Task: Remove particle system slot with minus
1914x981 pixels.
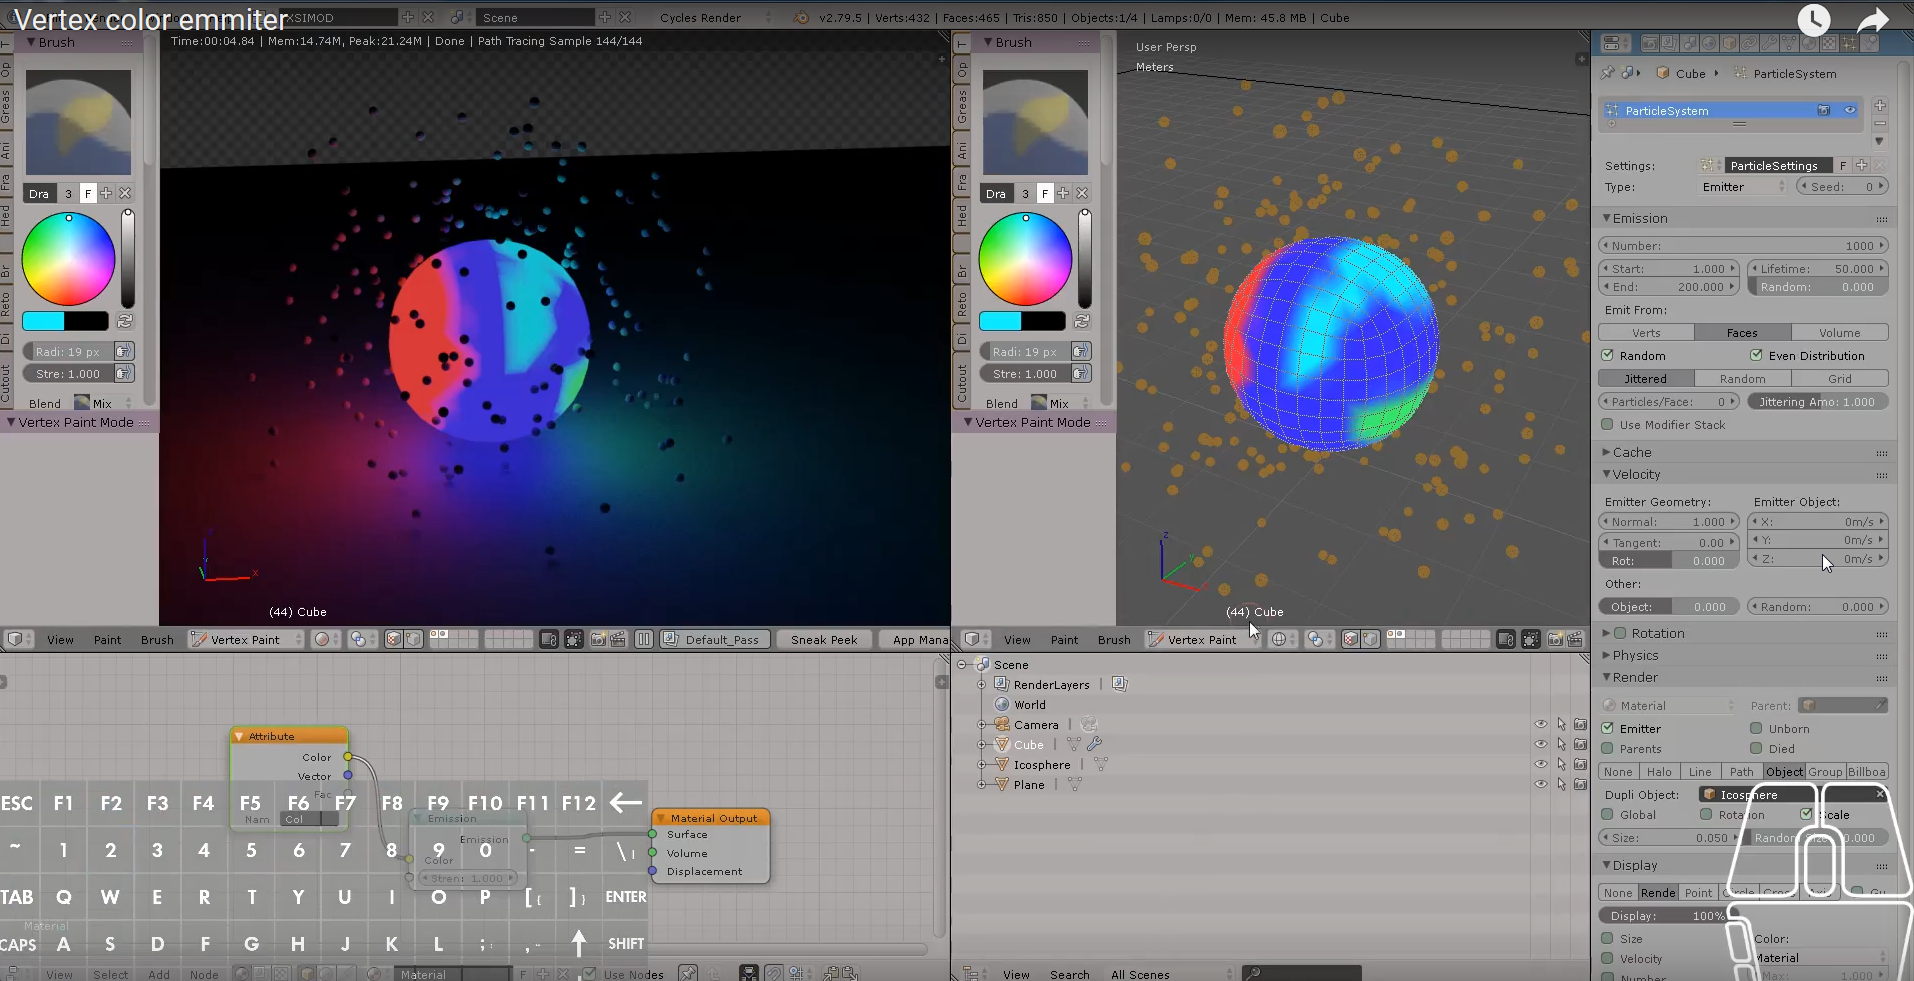Action: pyautogui.click(x=1880, y=123)
